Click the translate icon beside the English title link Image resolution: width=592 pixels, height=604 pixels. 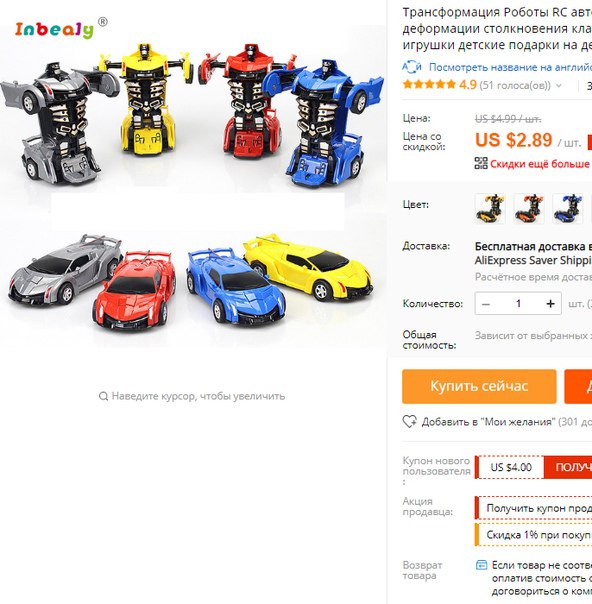click(412, 67)
